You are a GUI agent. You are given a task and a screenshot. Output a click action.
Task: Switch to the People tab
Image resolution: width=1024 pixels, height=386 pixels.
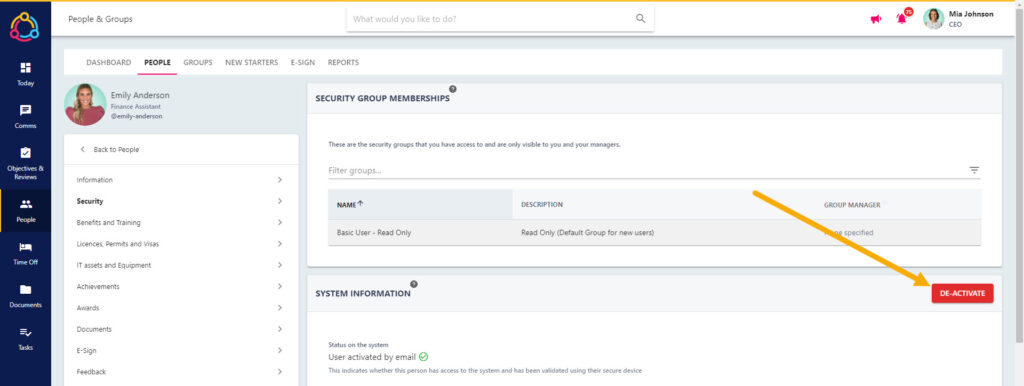tap(157, 63)
